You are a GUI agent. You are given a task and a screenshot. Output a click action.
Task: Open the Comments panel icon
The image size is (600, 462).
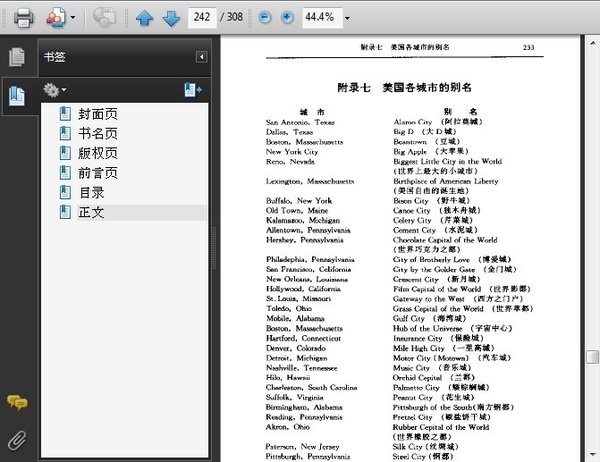(17, 403)
